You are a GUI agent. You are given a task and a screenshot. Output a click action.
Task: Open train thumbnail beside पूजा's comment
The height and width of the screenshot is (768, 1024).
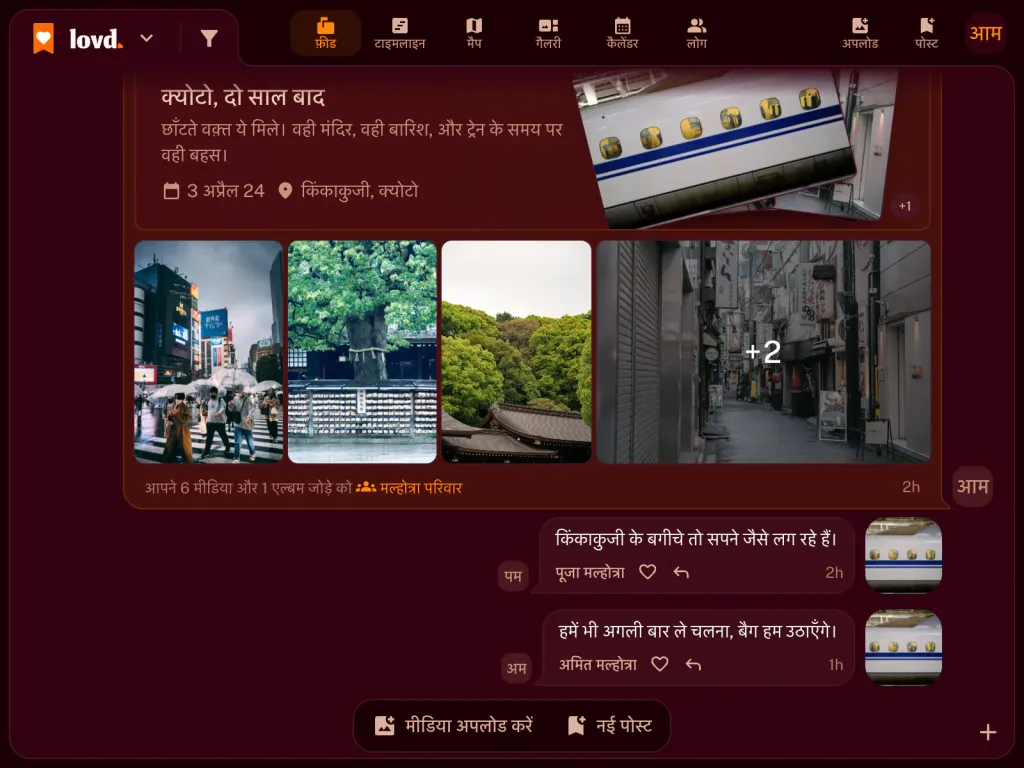click(x=903, y=555)
